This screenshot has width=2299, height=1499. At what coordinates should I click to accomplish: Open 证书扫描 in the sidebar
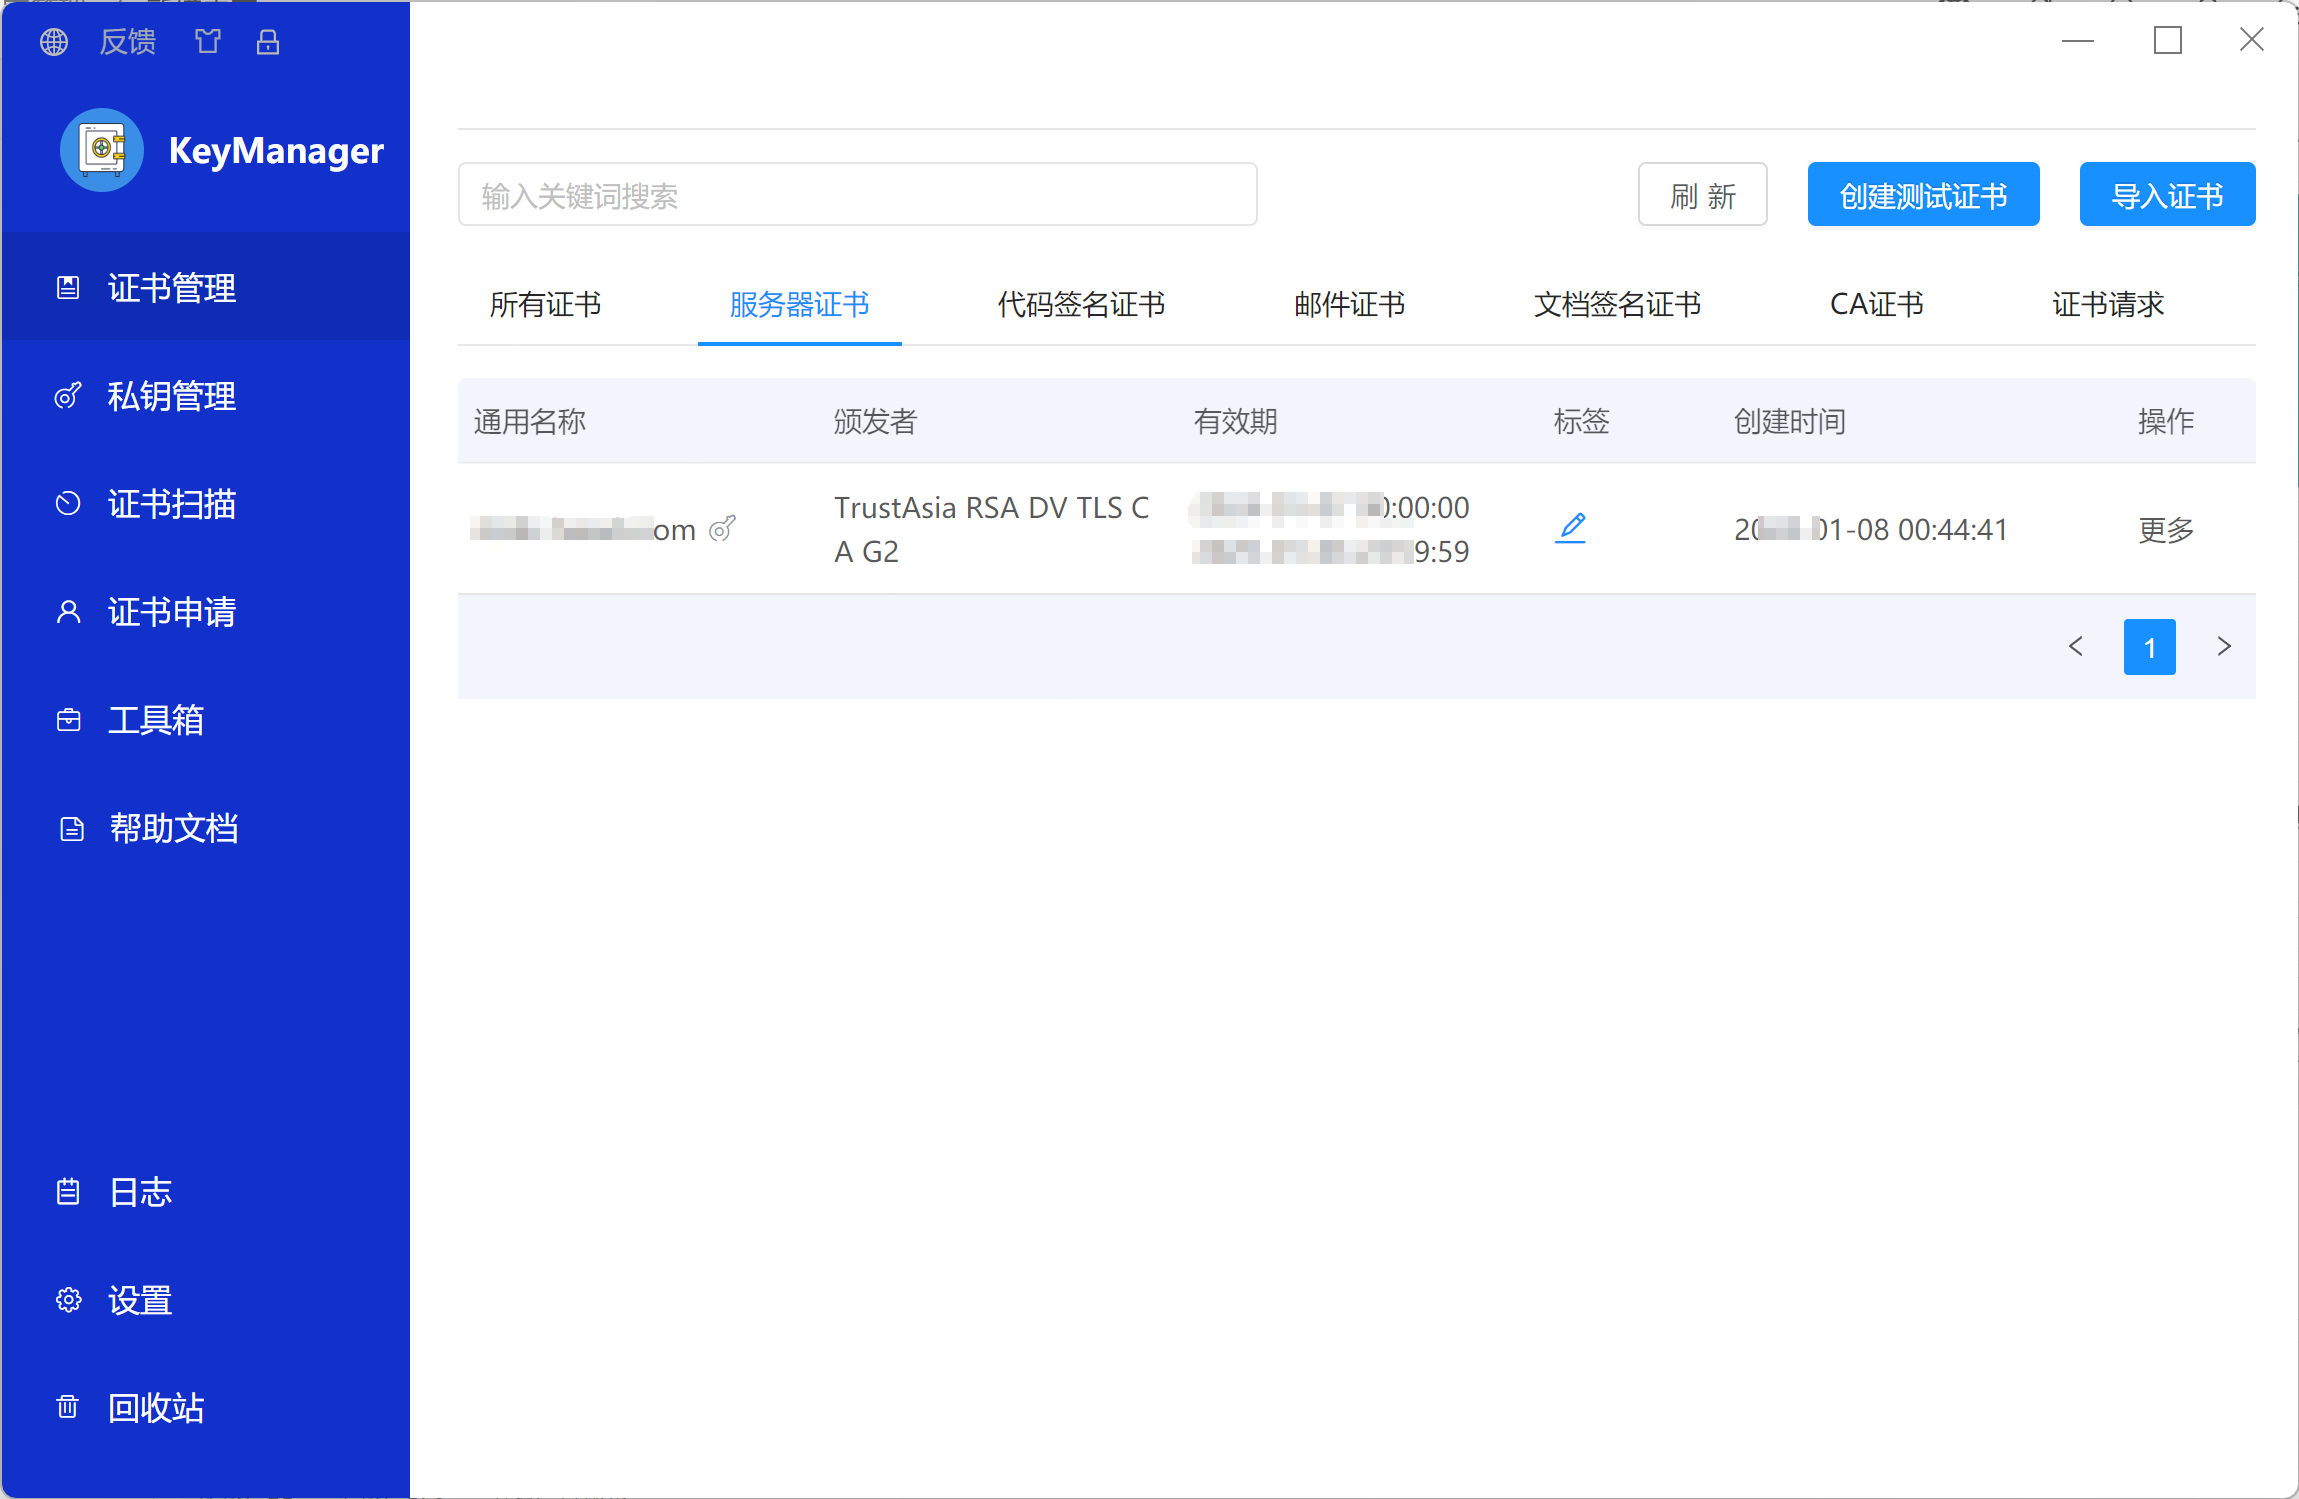[172, 504]
